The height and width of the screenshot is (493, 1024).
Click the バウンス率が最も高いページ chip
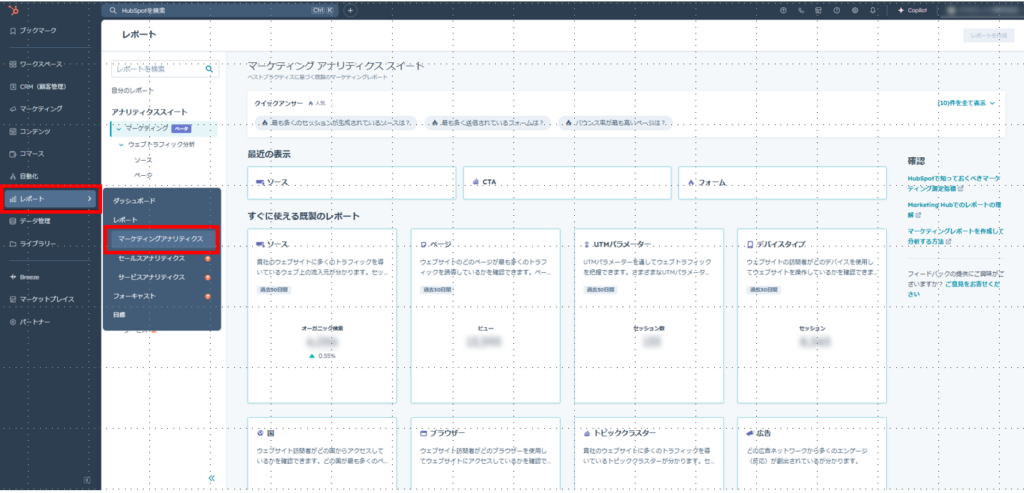click(615, 123)
